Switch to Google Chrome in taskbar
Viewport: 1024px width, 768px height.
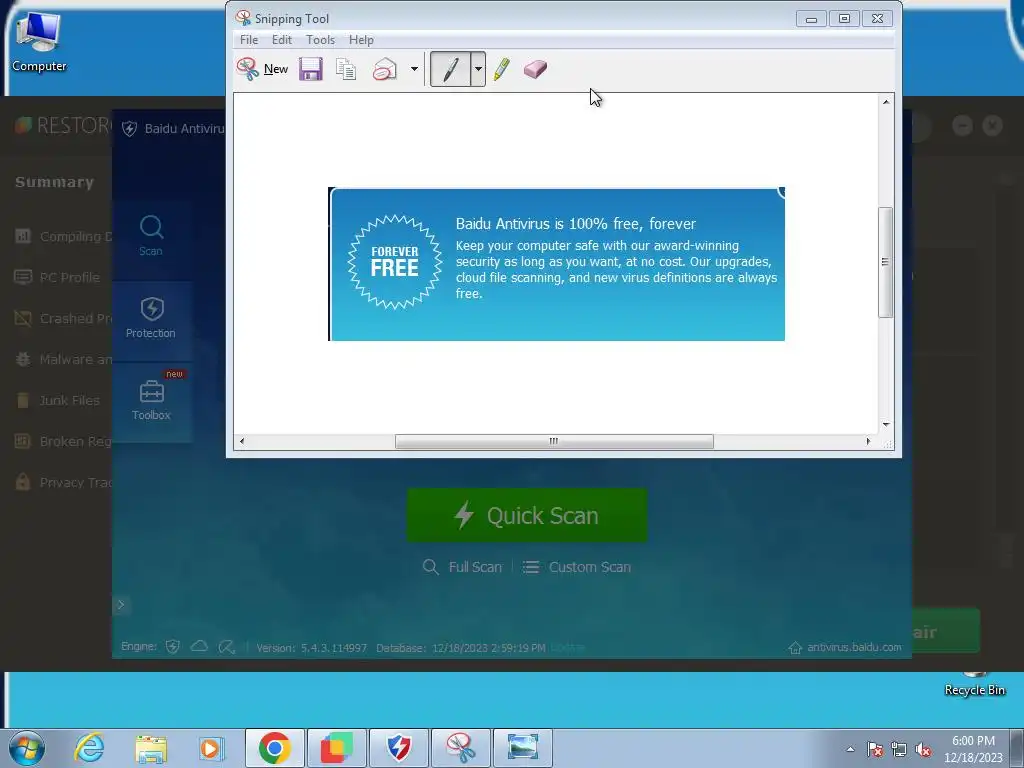coord(274,748)
